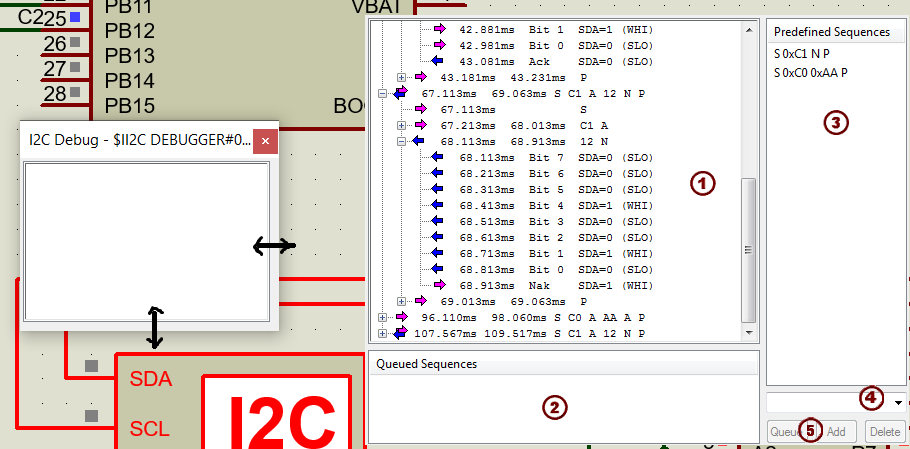Click the blue arrow for 68.113ms 12 N
The width and height of the screenshot is (910, 449).
click(418, 142)
